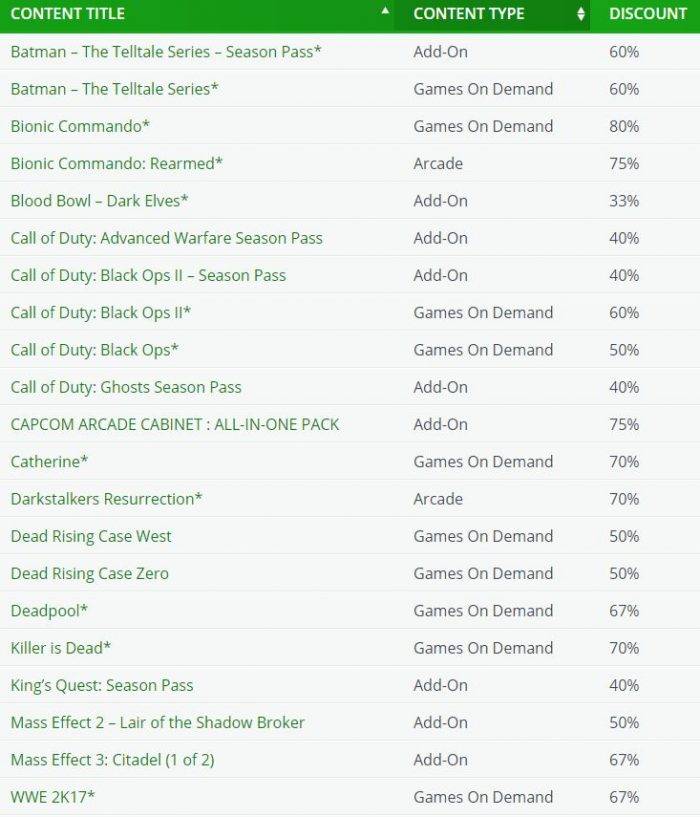Open Killer is Dead link
The image size is (700, 817).
pos(61,648)
